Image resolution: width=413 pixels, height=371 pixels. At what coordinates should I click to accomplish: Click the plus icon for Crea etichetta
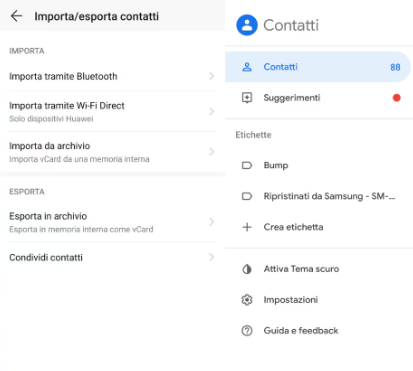pos(247,227)
